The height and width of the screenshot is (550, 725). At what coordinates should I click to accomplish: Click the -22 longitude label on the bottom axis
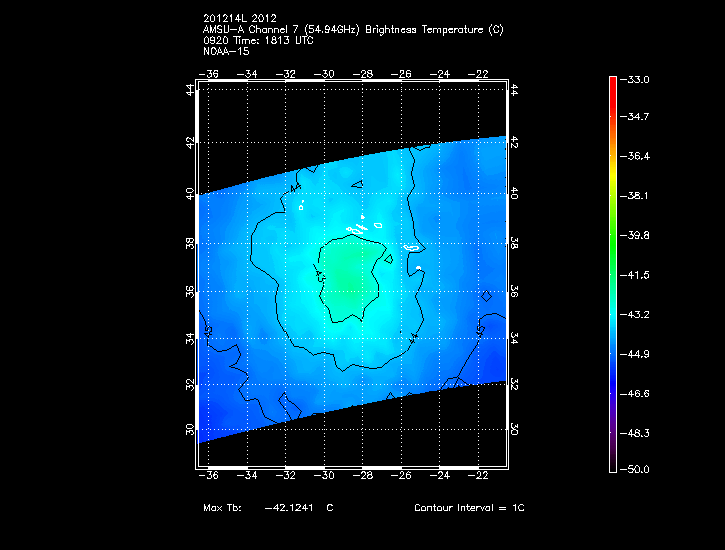pyautogui.click(x=481, y=475)
